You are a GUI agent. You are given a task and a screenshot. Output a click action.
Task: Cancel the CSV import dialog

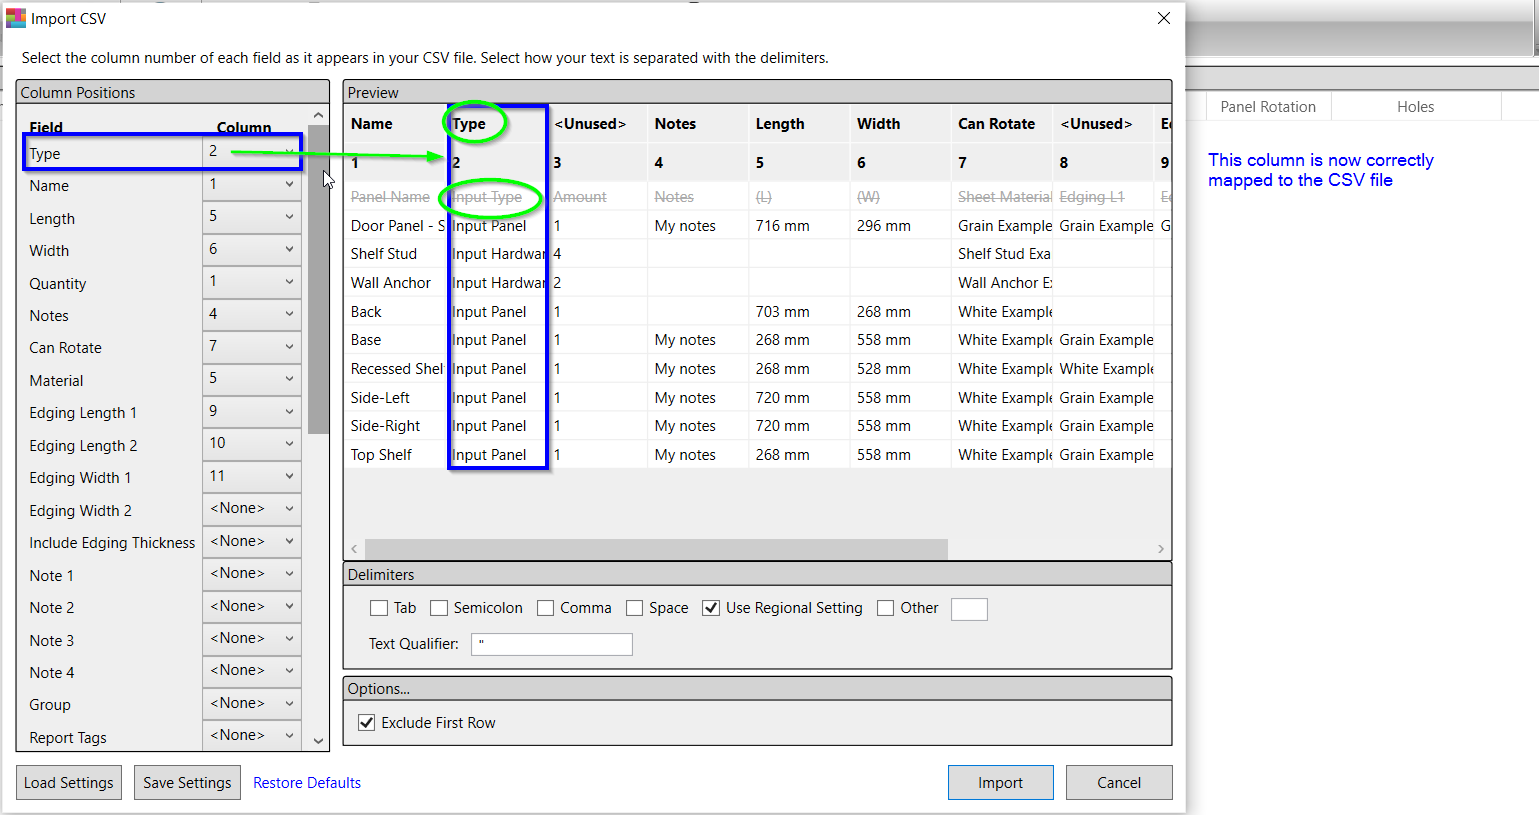click(1119, 783)
